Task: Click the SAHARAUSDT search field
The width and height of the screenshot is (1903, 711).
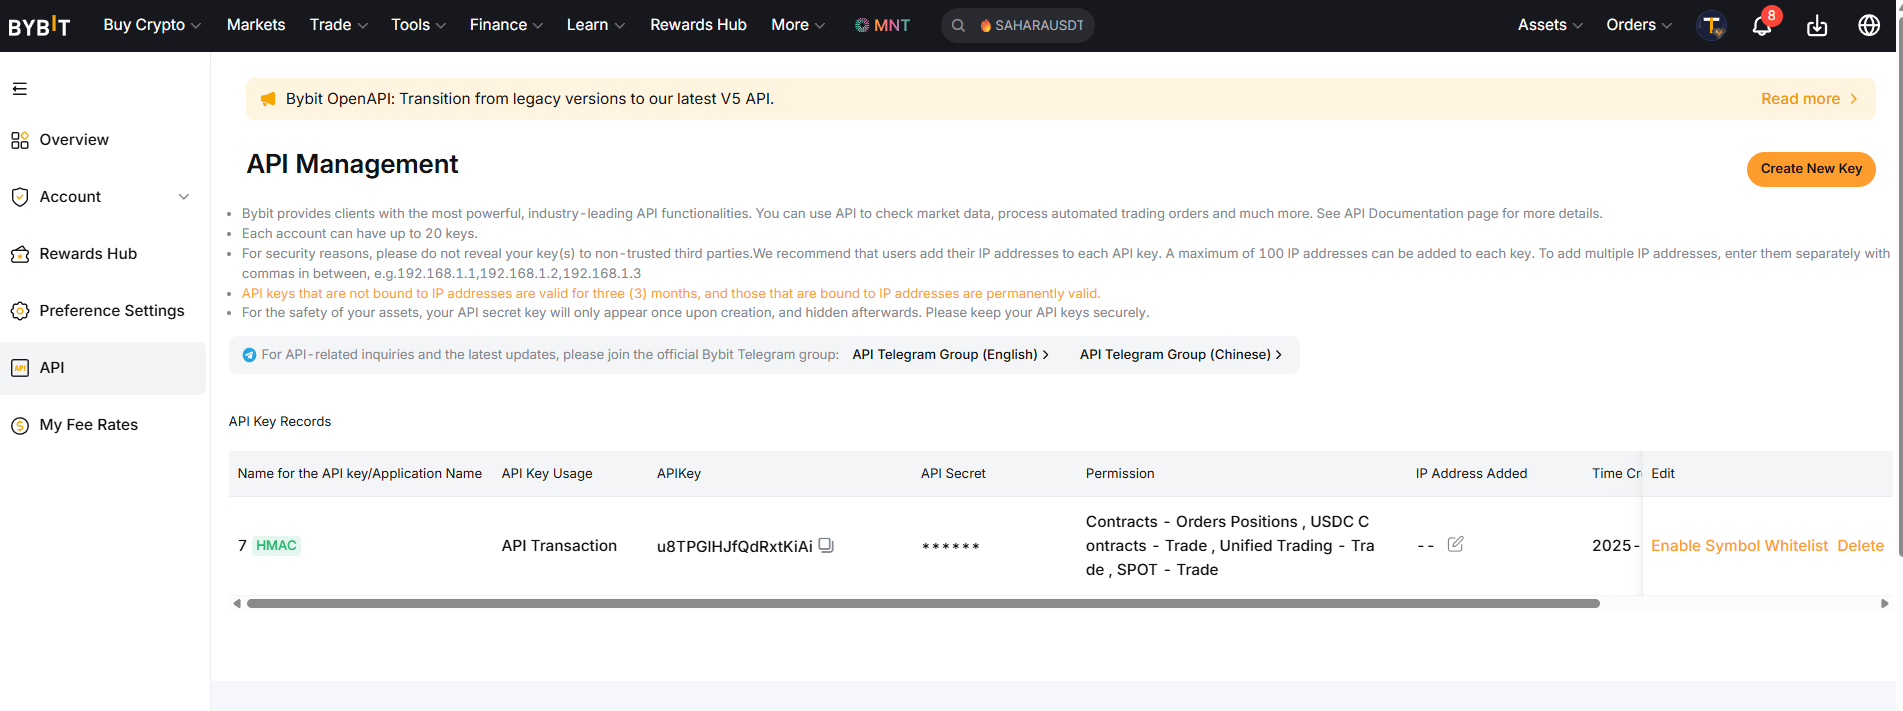Action: 1030,26
